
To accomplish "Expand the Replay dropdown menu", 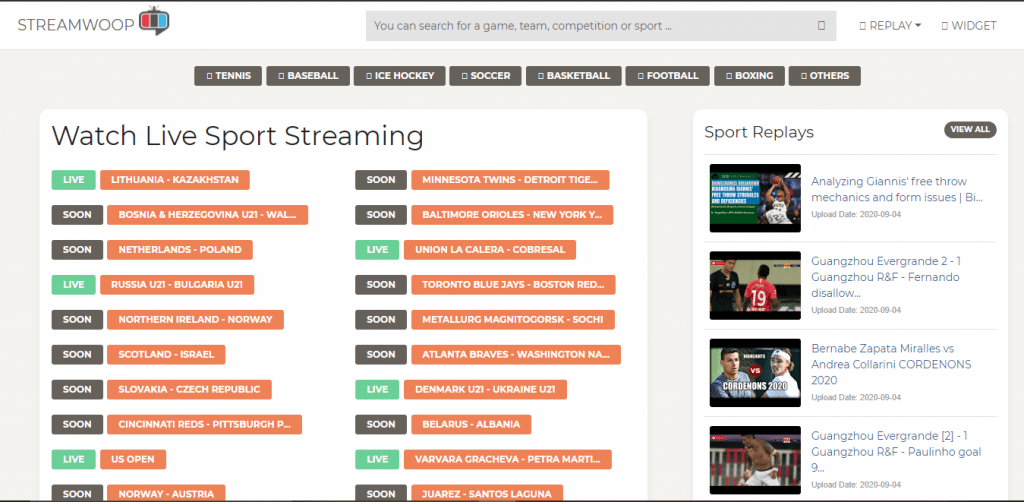I will point(890,26).
